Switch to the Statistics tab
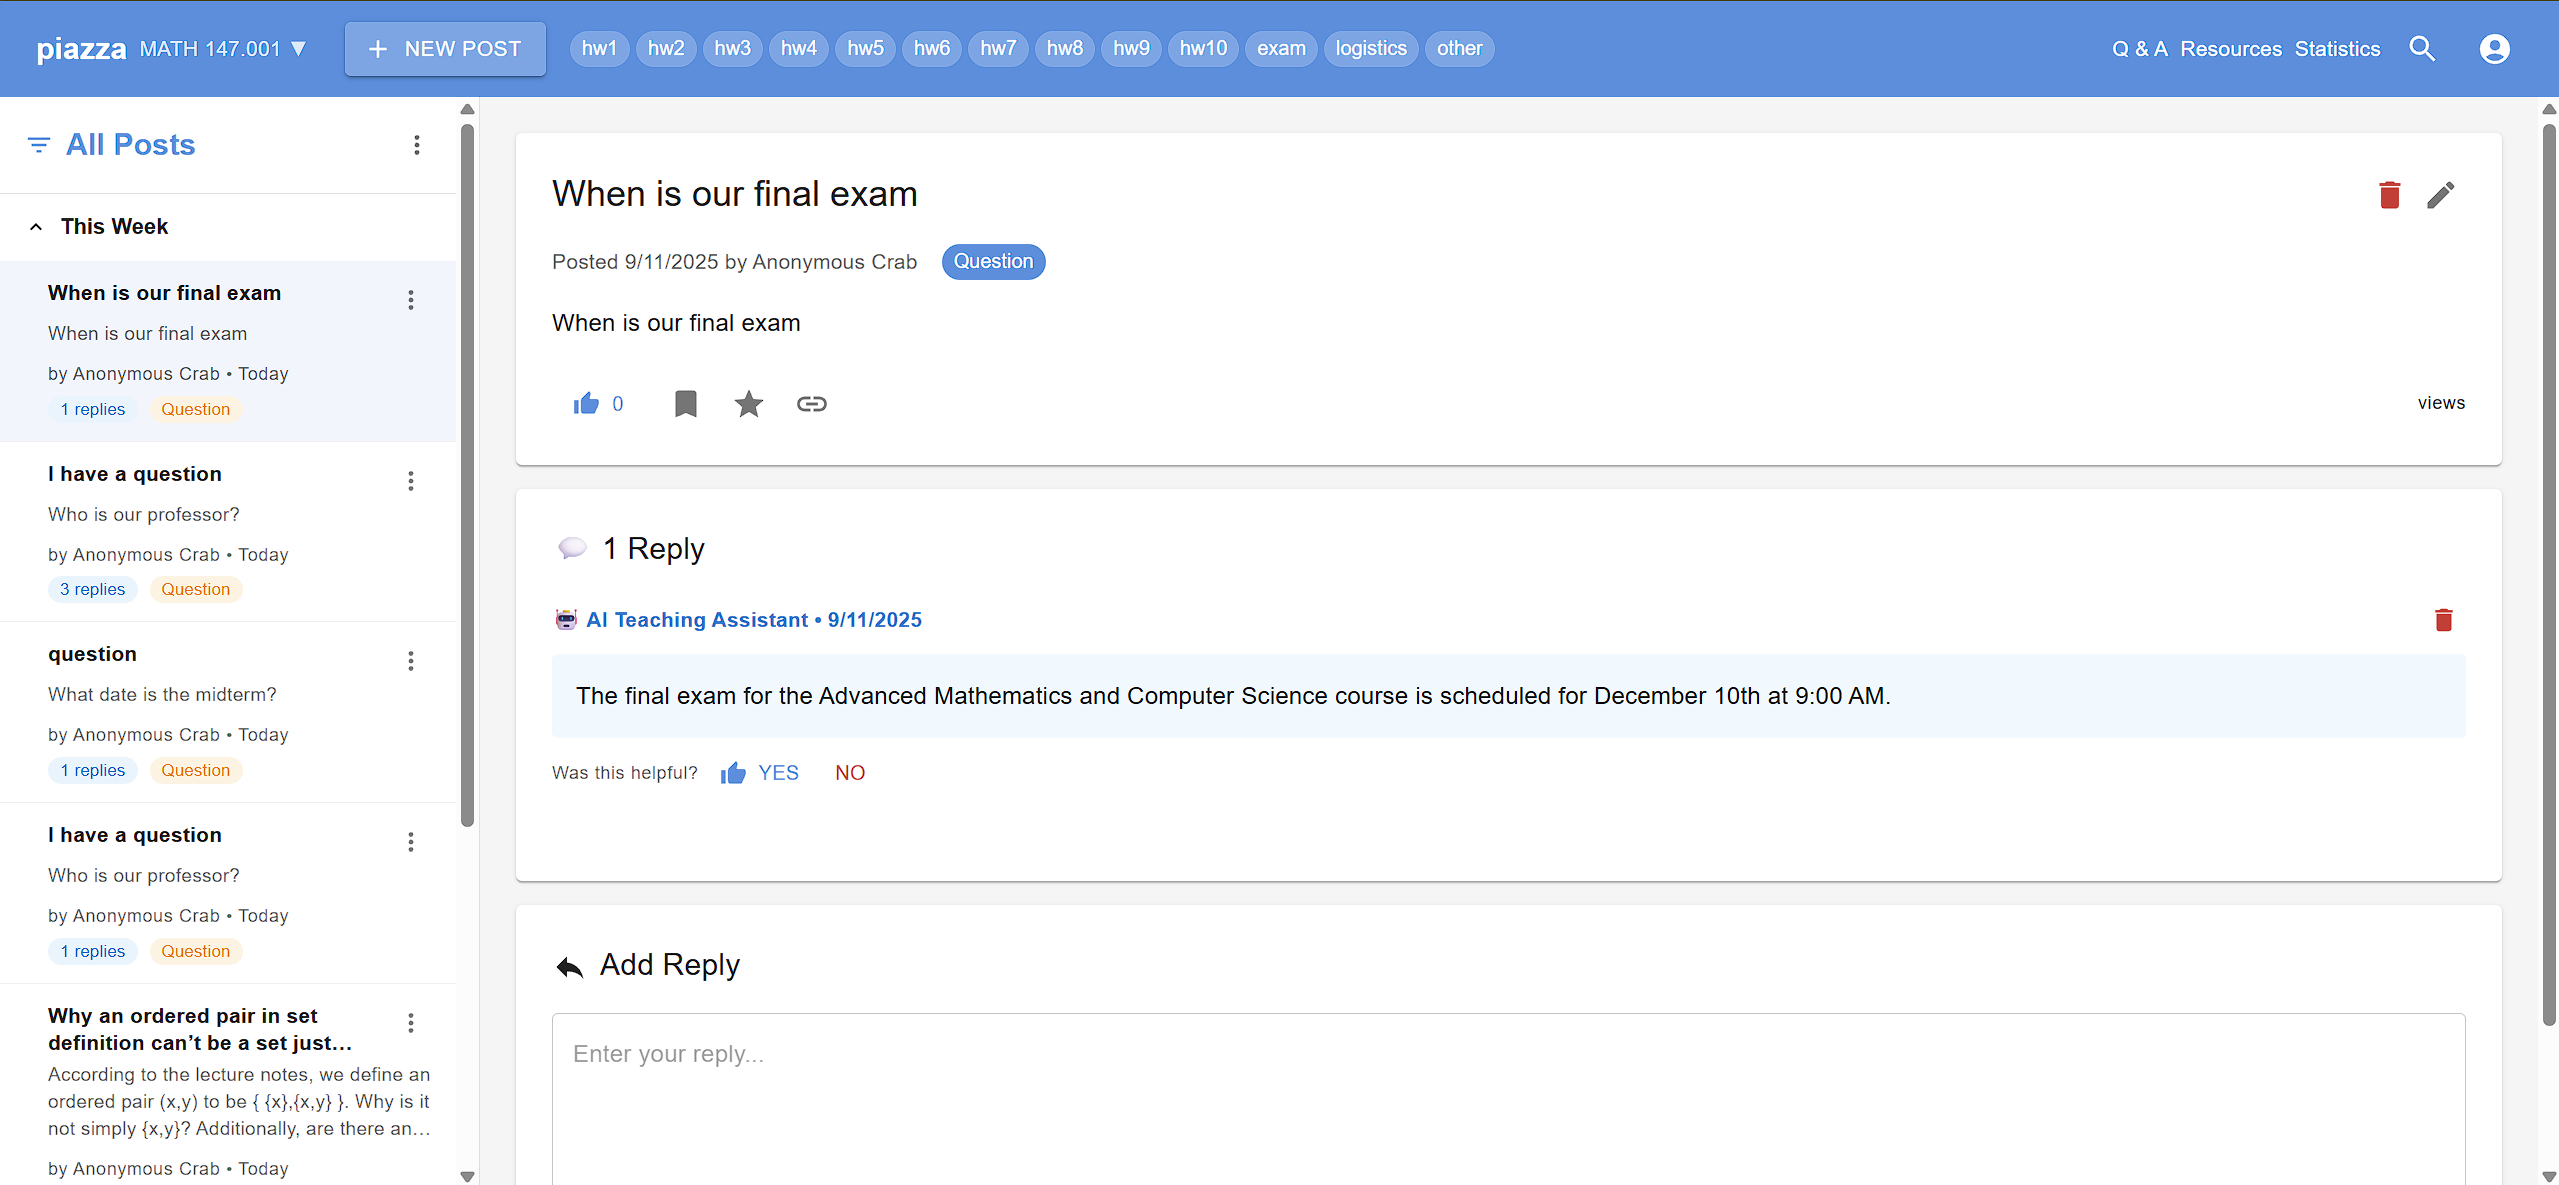The height and width of the screenshot is (1185, 2559). [x=2337, y=48]
